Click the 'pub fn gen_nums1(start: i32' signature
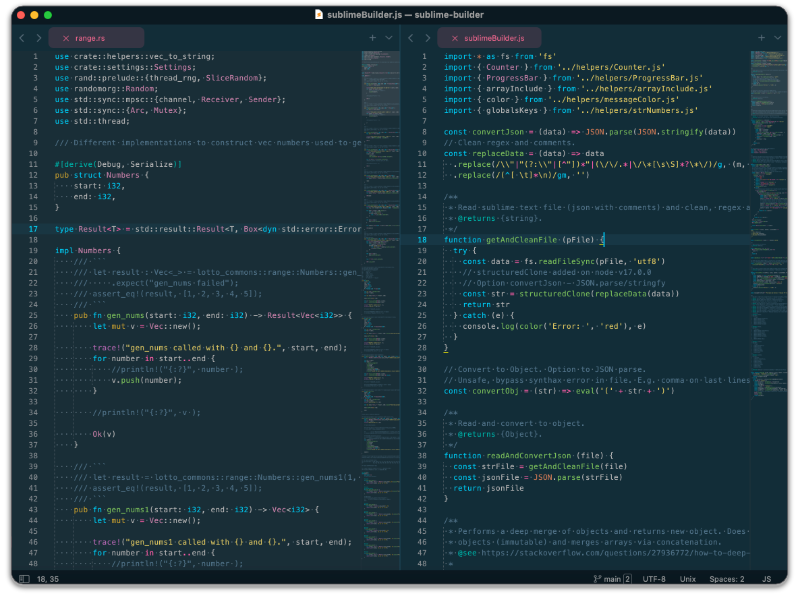 click(196, 510)
